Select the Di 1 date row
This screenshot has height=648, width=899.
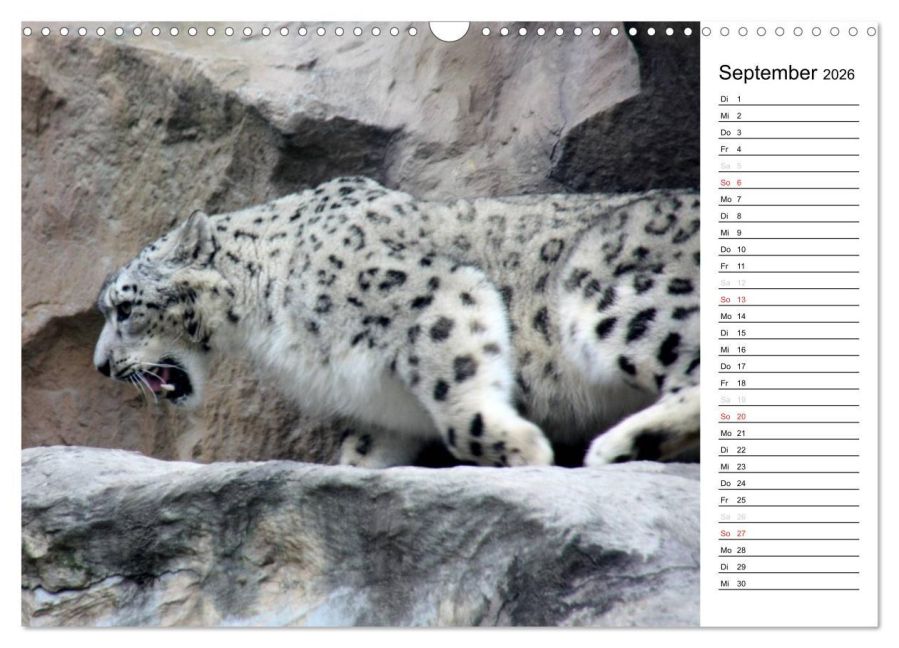click(x=789, y=99)
